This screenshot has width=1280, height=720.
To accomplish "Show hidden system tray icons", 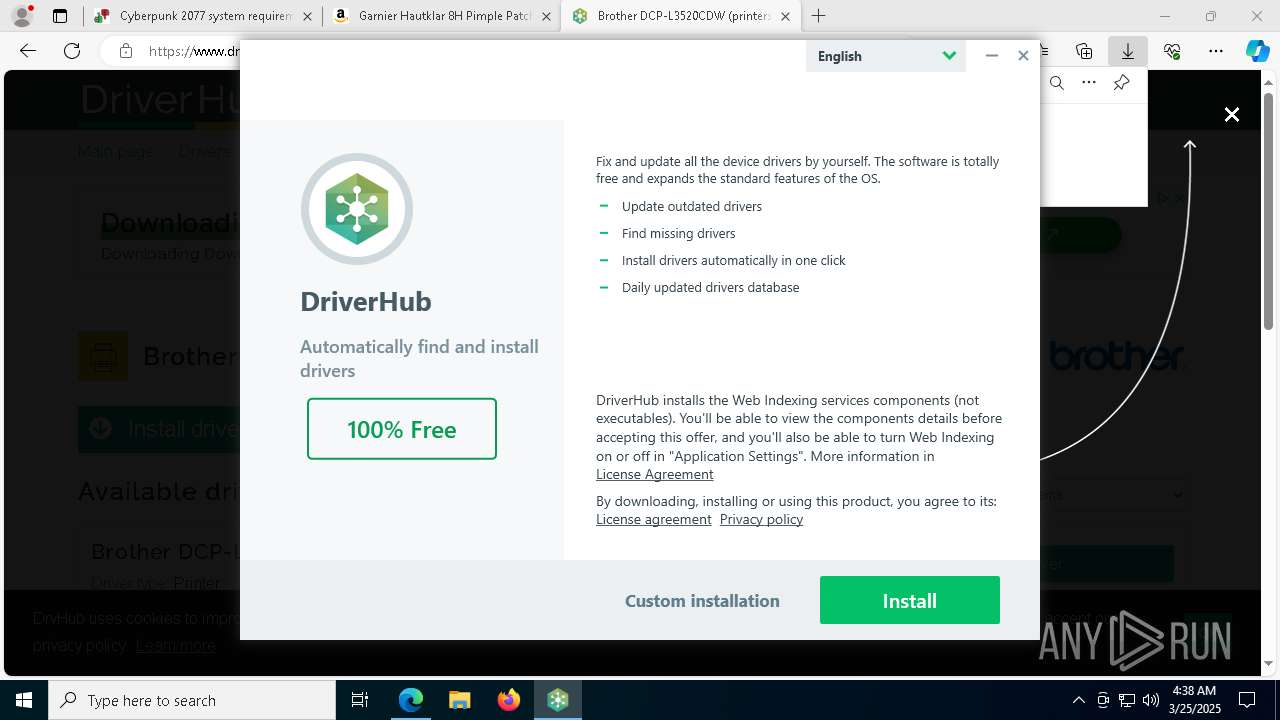I will [1078, 700].
